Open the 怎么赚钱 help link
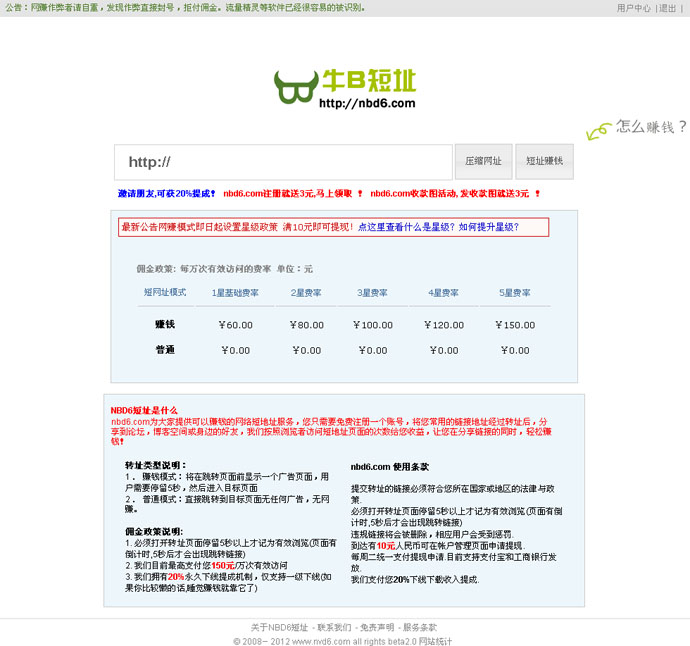This screenshot has height=646, width=690. point(651,127)
